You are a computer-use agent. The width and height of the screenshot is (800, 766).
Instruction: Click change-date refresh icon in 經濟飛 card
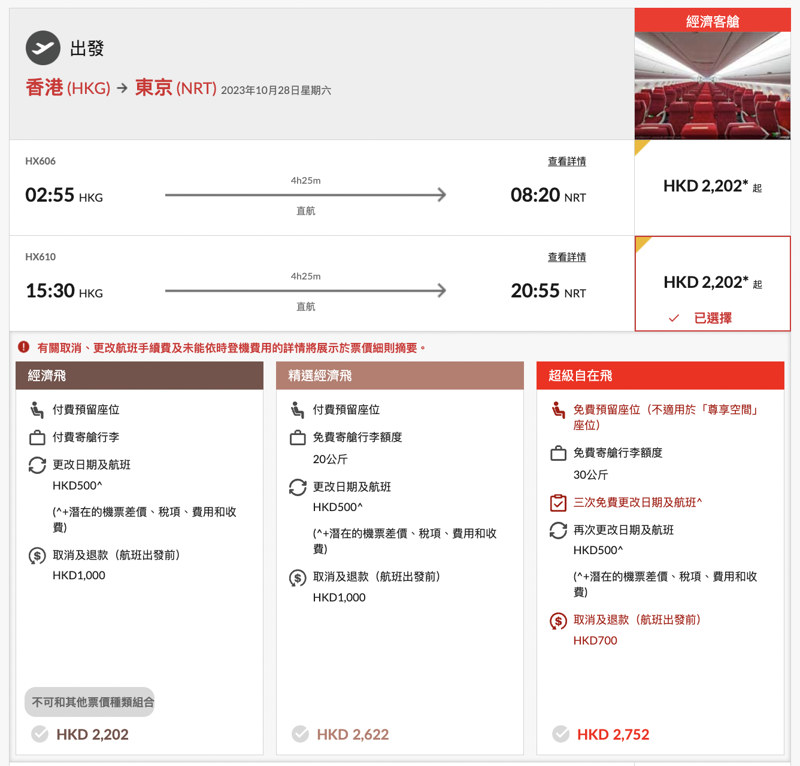pyautogui.click(x=37, y=464)
